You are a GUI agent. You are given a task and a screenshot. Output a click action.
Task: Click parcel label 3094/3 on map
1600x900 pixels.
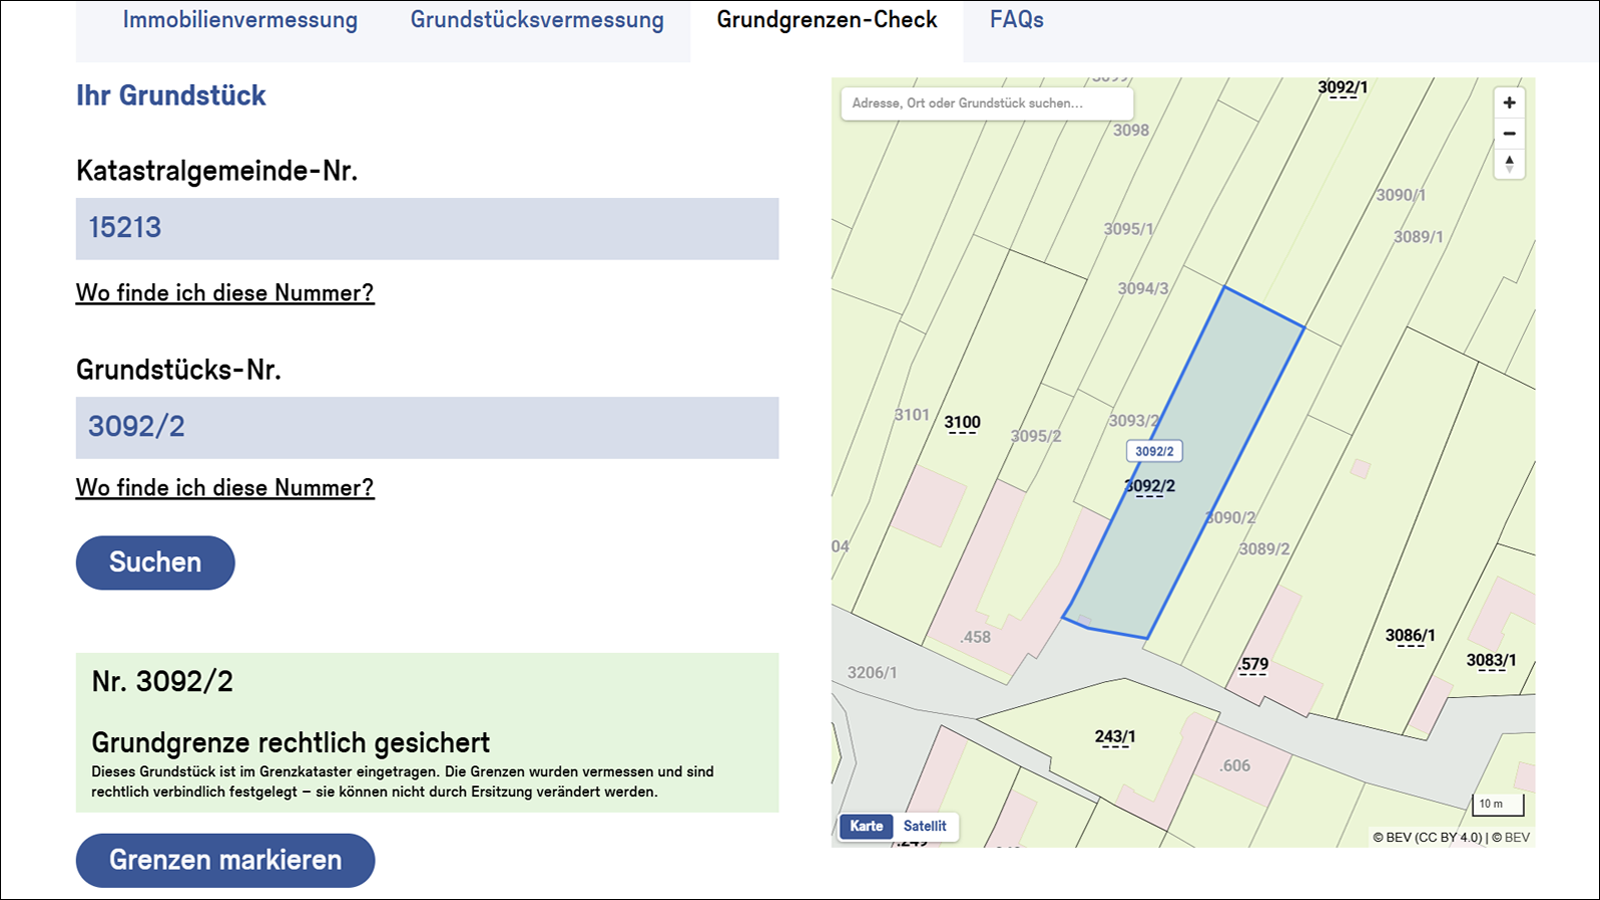[x=1143, y=289]
